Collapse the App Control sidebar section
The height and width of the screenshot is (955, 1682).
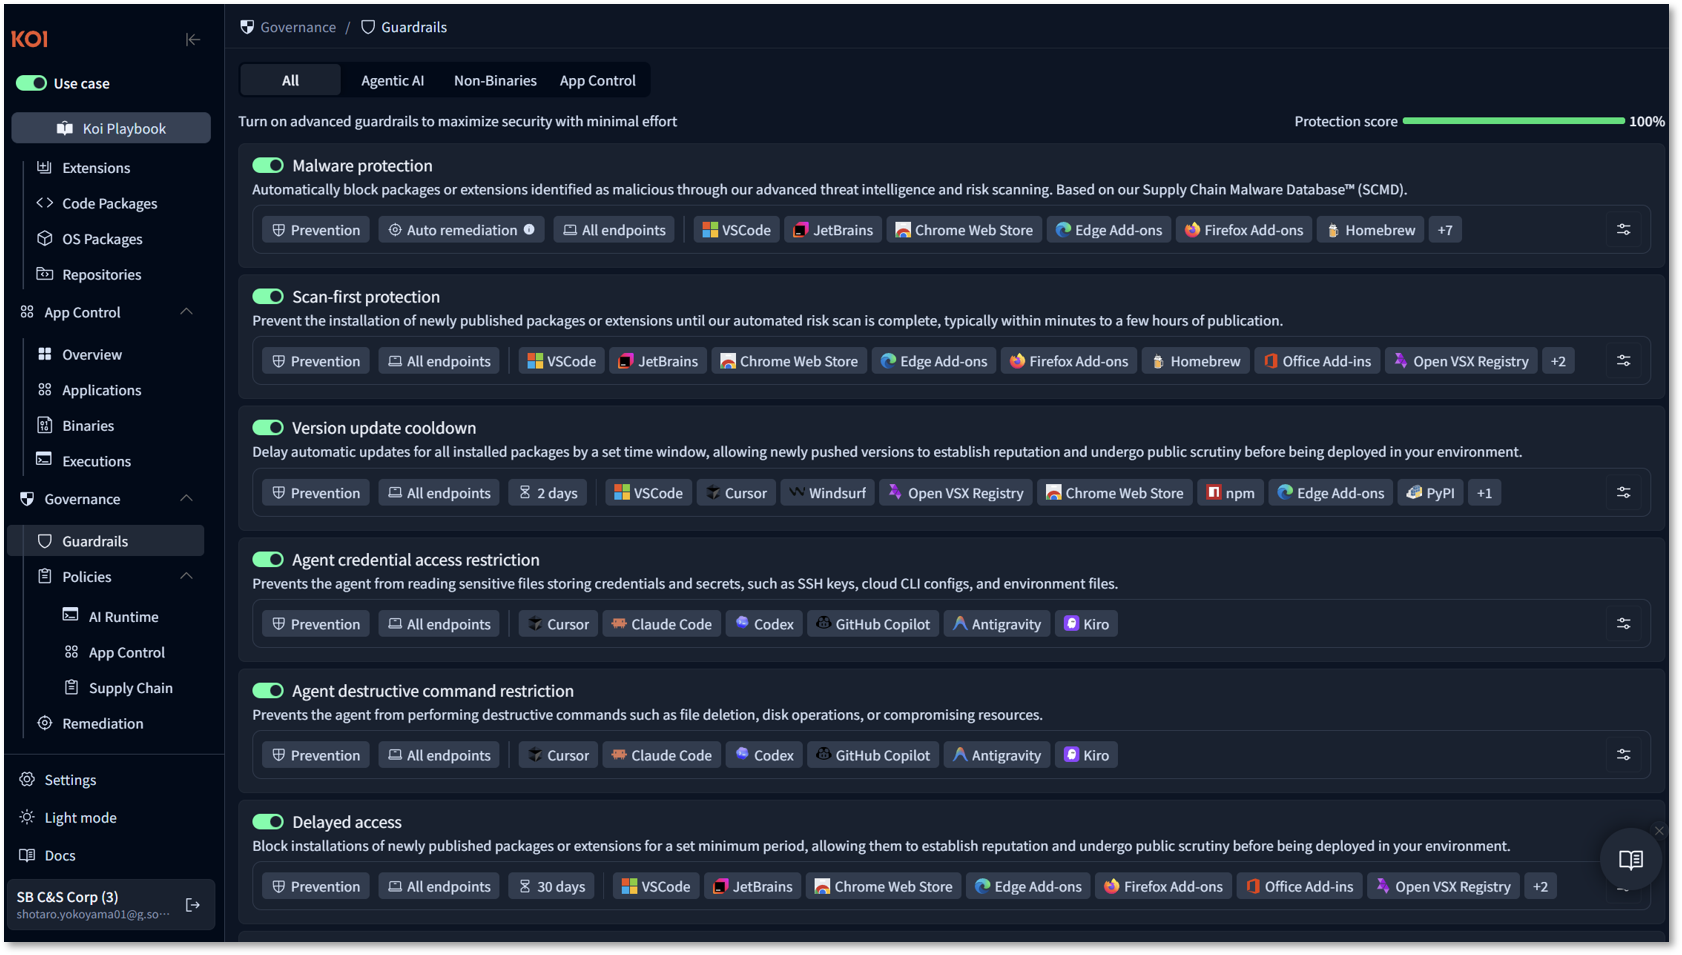[x=186, y=312]
